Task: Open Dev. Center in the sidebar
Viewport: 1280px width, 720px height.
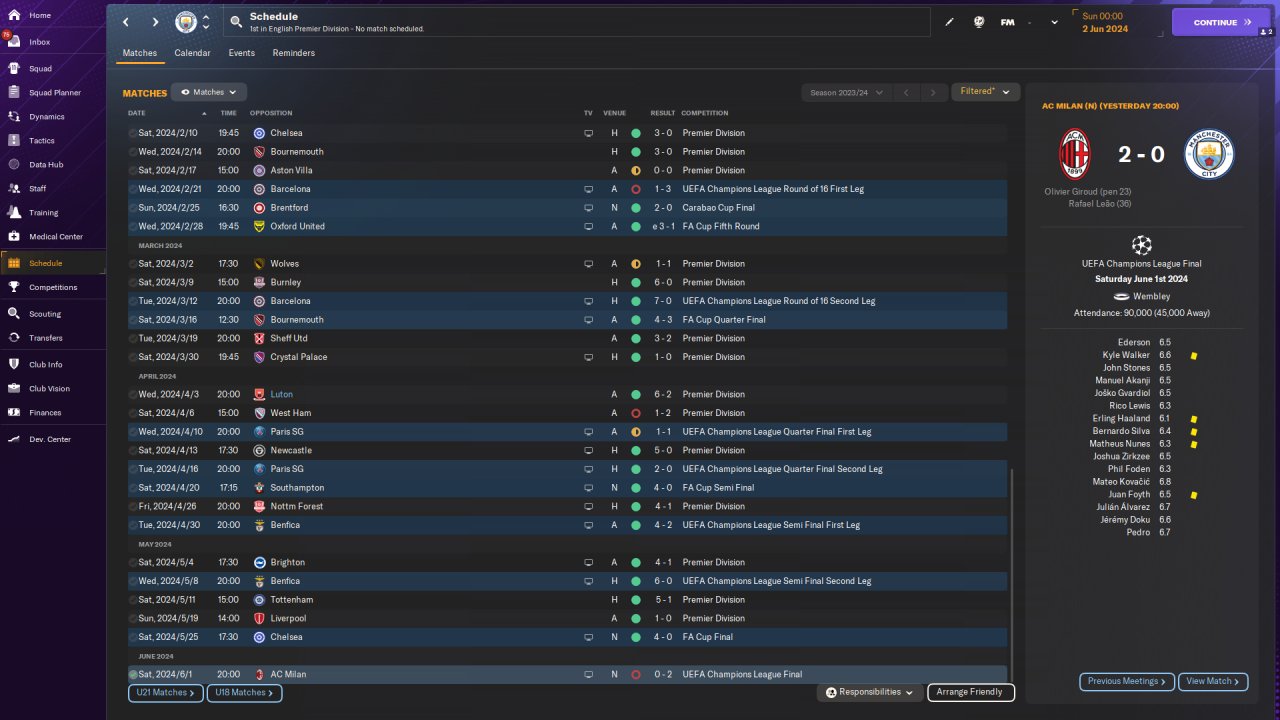Action: tap(52, 439)
